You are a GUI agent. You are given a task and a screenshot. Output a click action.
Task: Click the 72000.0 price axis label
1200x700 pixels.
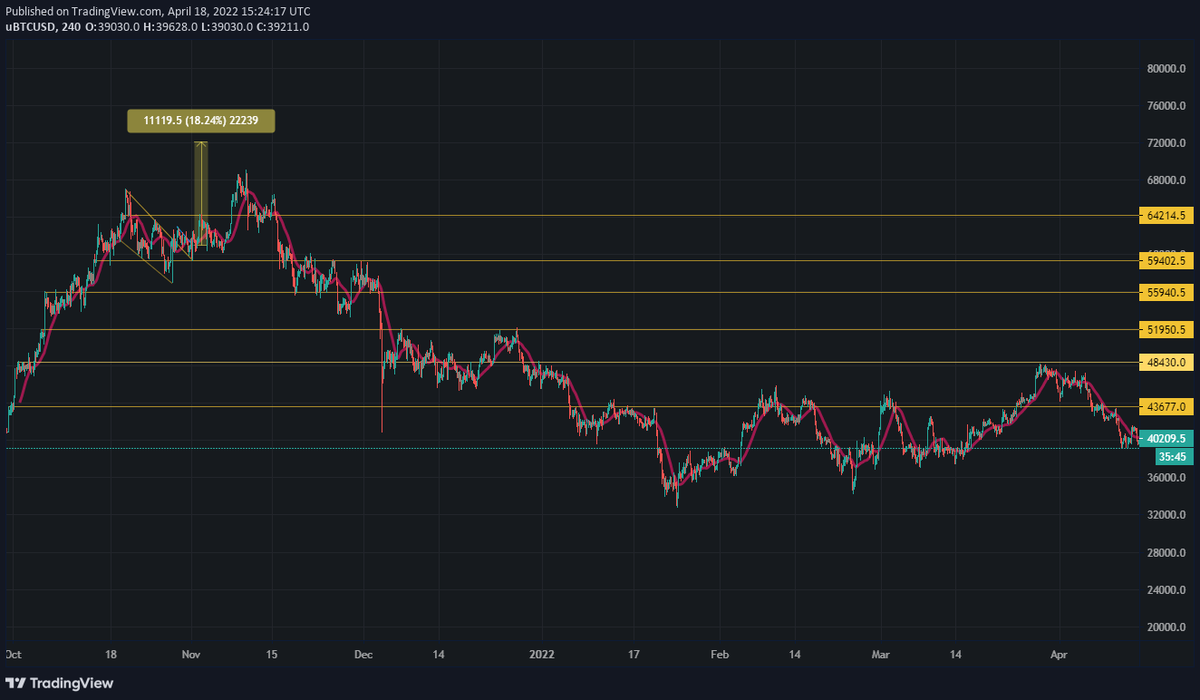coord(1165,144)
